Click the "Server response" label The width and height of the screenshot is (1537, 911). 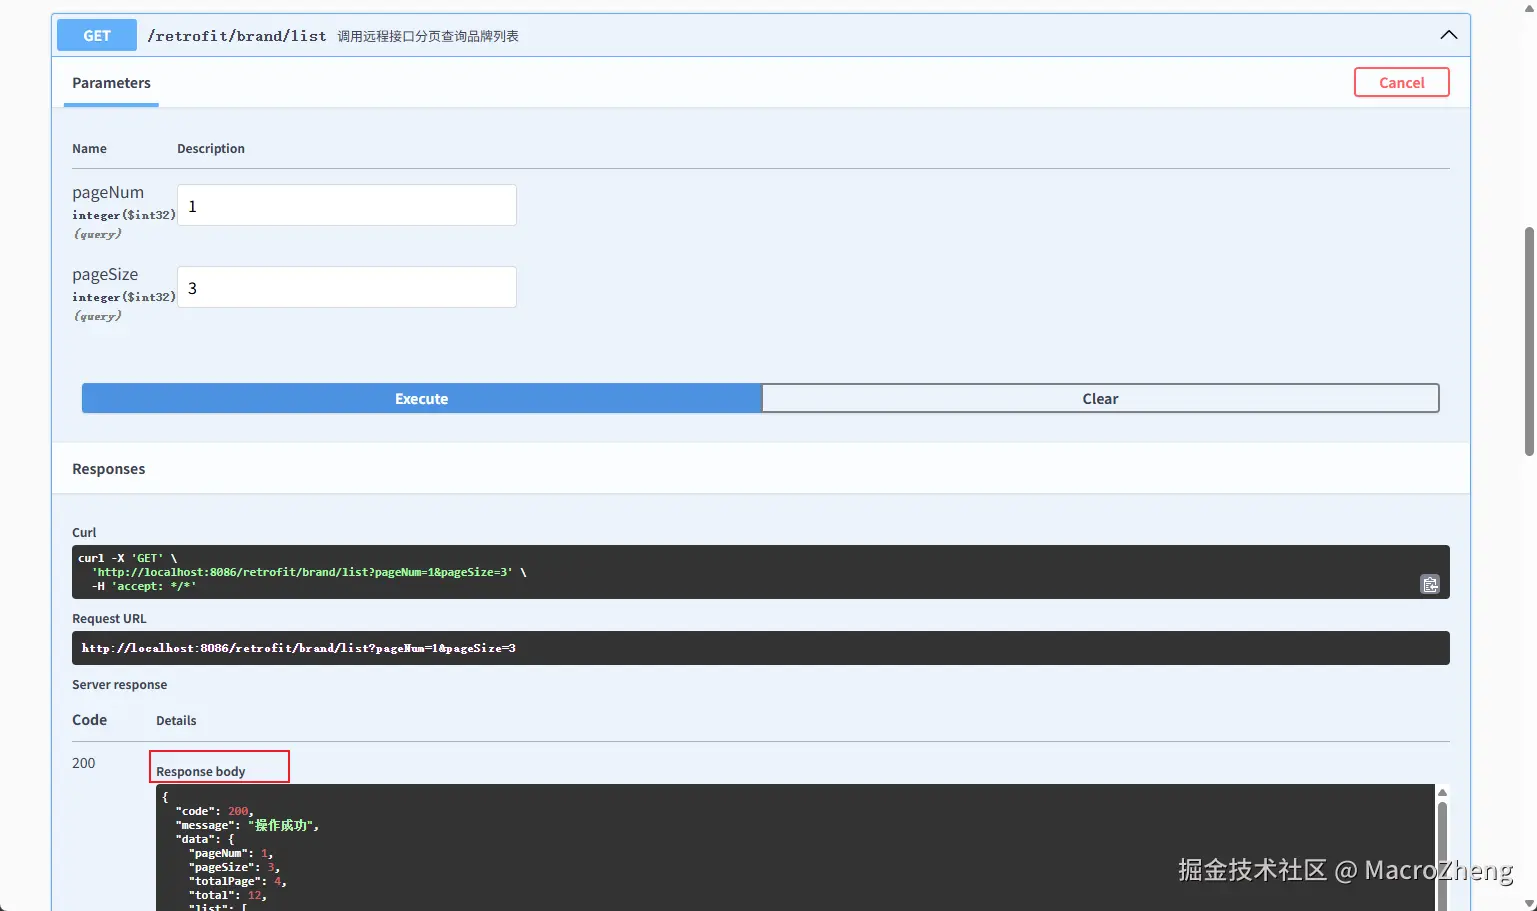pos(119,685)
